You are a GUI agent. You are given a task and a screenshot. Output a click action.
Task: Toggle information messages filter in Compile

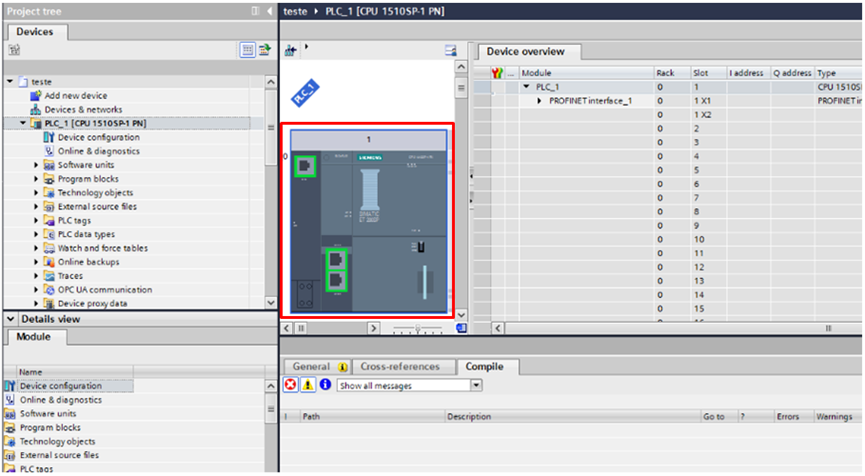[325, 385]
